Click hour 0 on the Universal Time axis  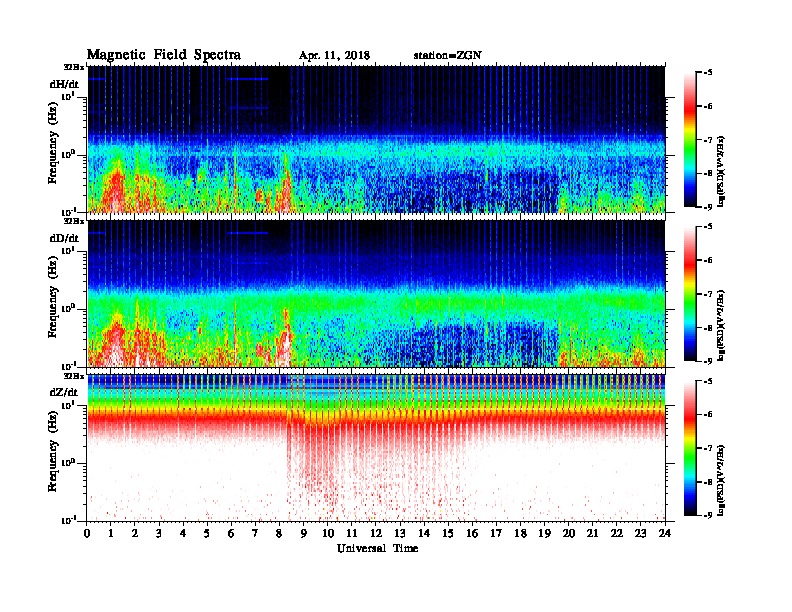[x=87, y=533]
